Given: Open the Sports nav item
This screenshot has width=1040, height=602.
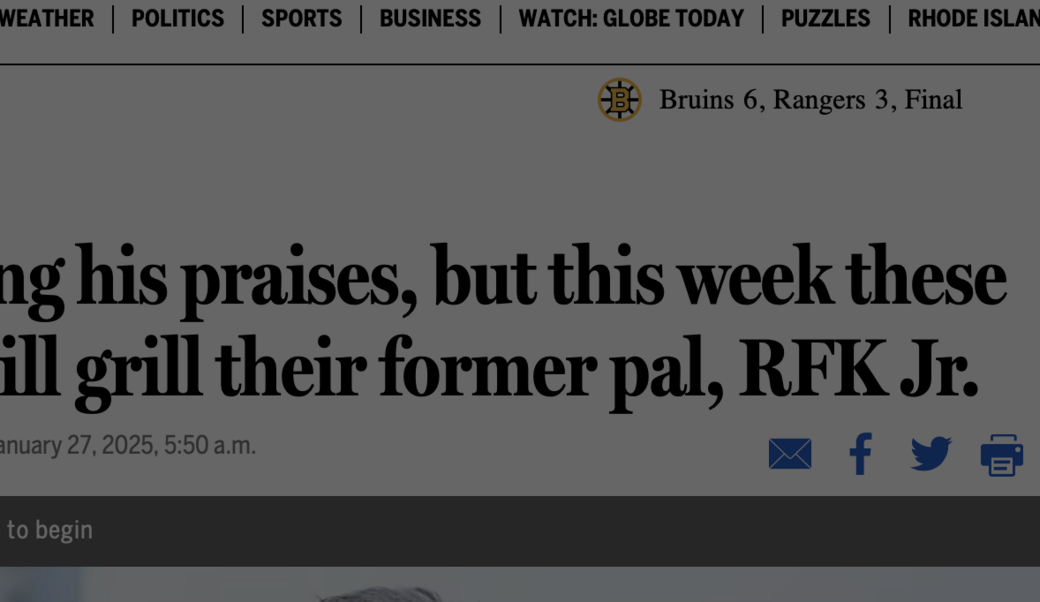Looking at the screenshot, I should click(301, 19).
